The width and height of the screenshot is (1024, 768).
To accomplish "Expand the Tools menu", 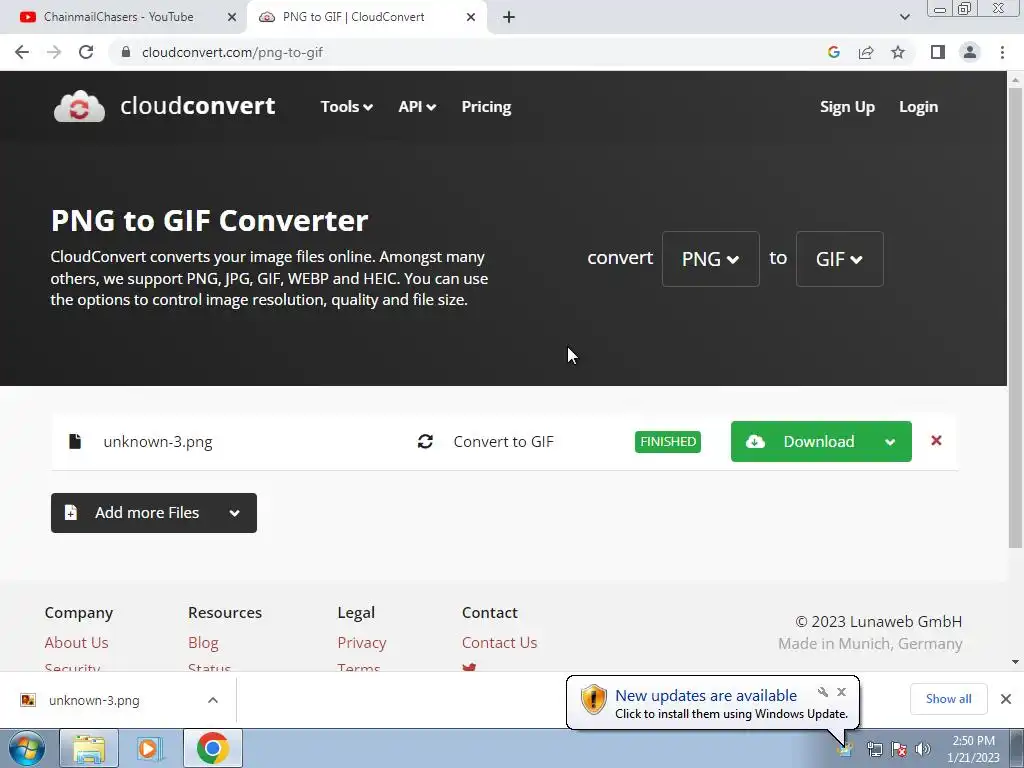I will (346, 106).
